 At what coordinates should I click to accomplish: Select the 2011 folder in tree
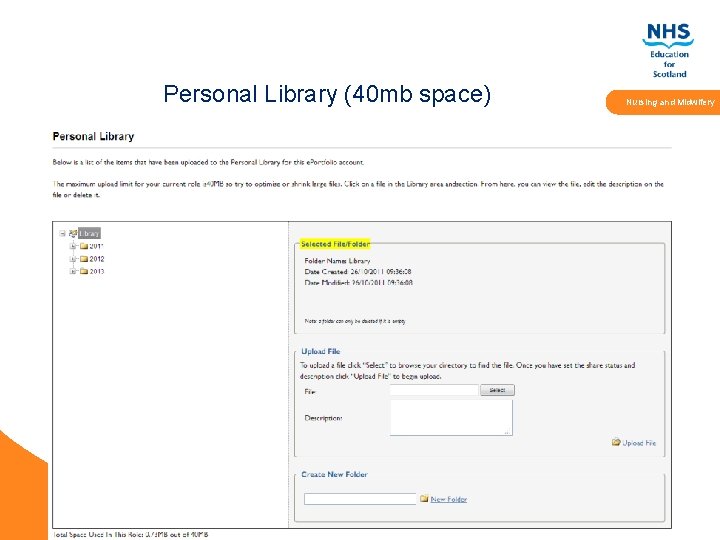coord(96,246)
